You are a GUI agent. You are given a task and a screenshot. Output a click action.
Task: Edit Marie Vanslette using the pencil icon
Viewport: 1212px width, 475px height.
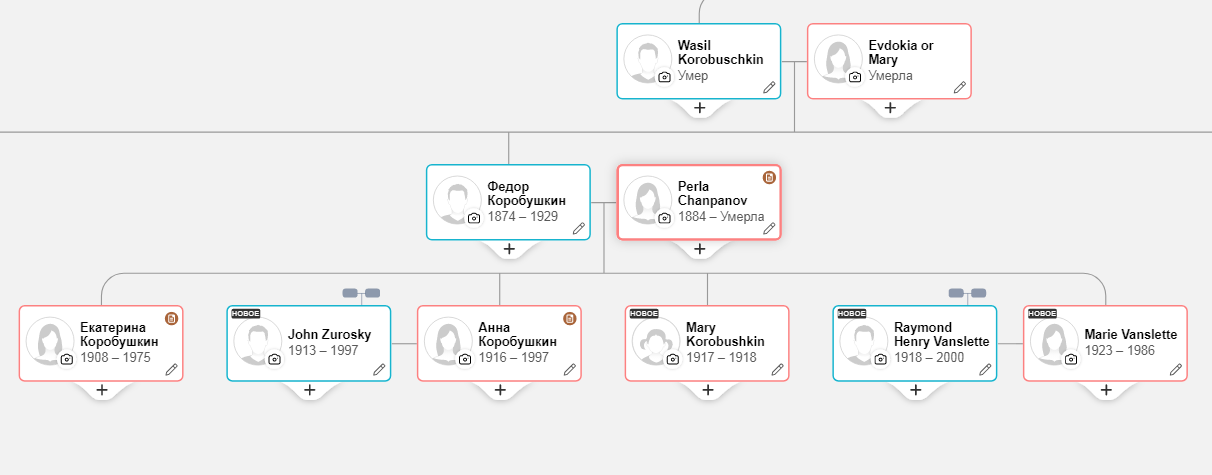click(x=1176, y=369)
